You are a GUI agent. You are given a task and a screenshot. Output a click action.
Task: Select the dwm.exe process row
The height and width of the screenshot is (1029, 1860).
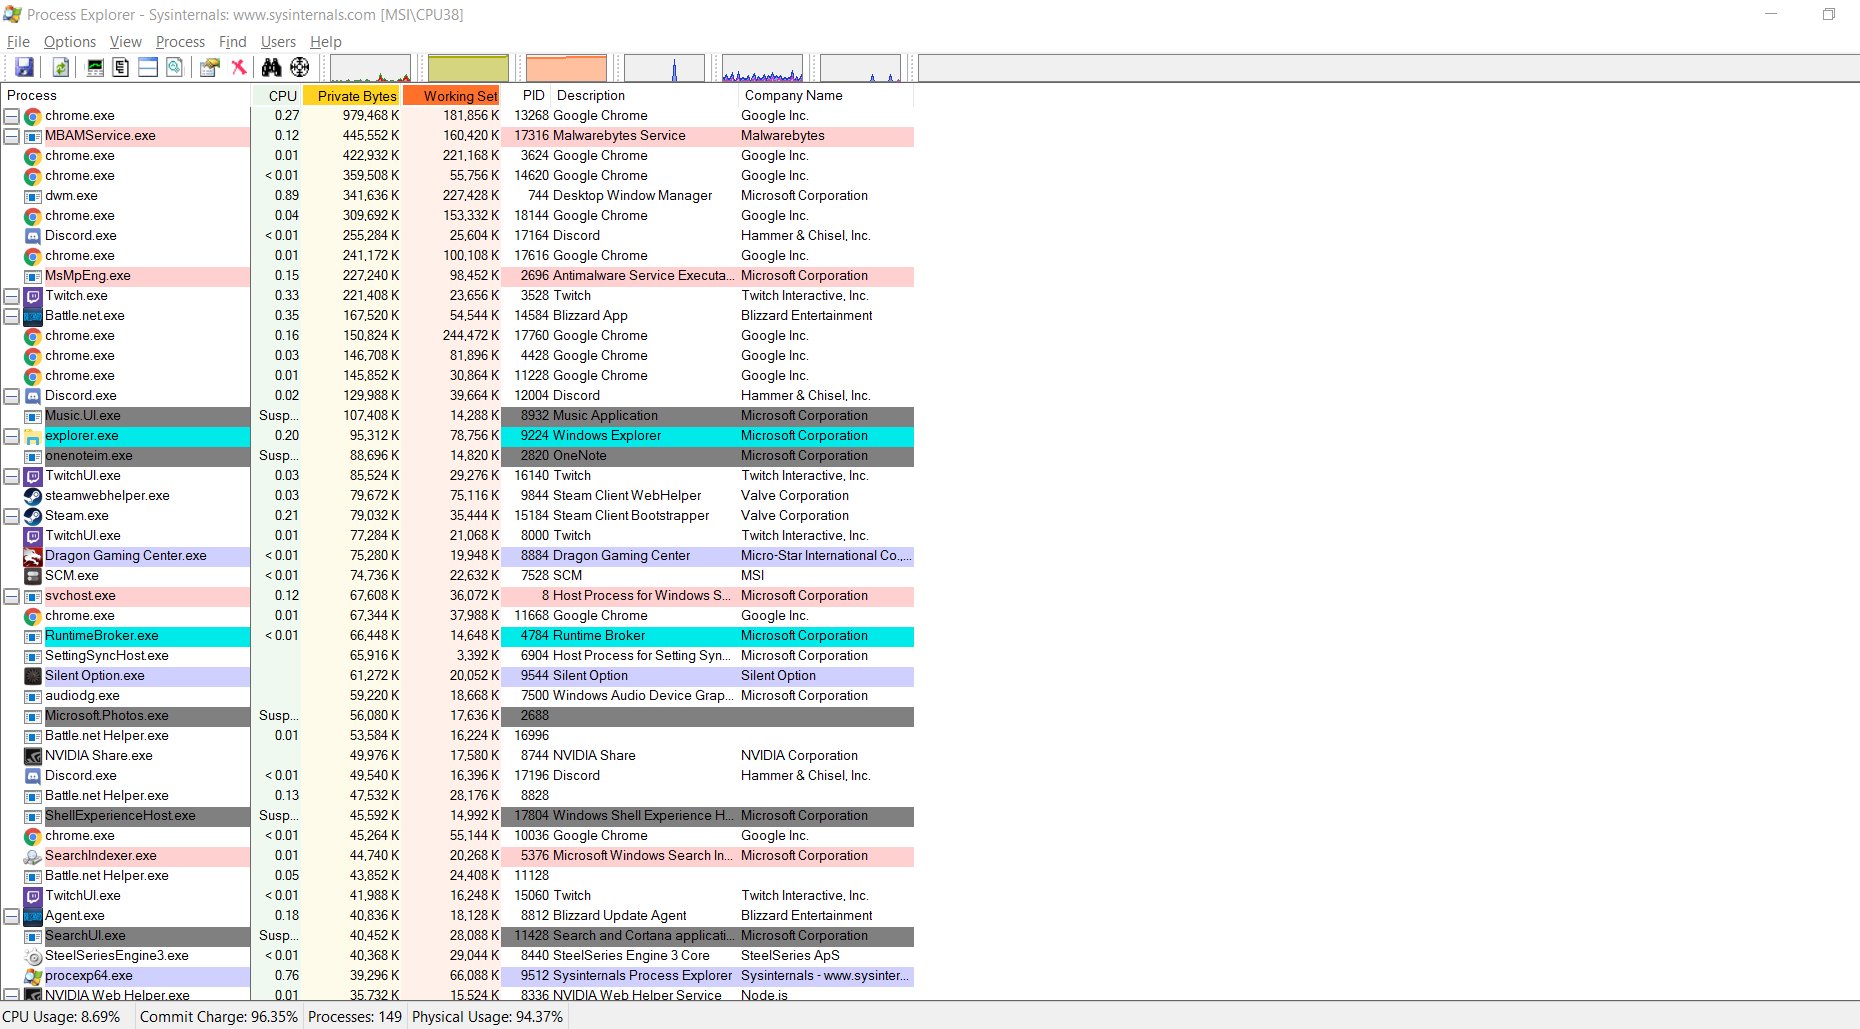457,196
